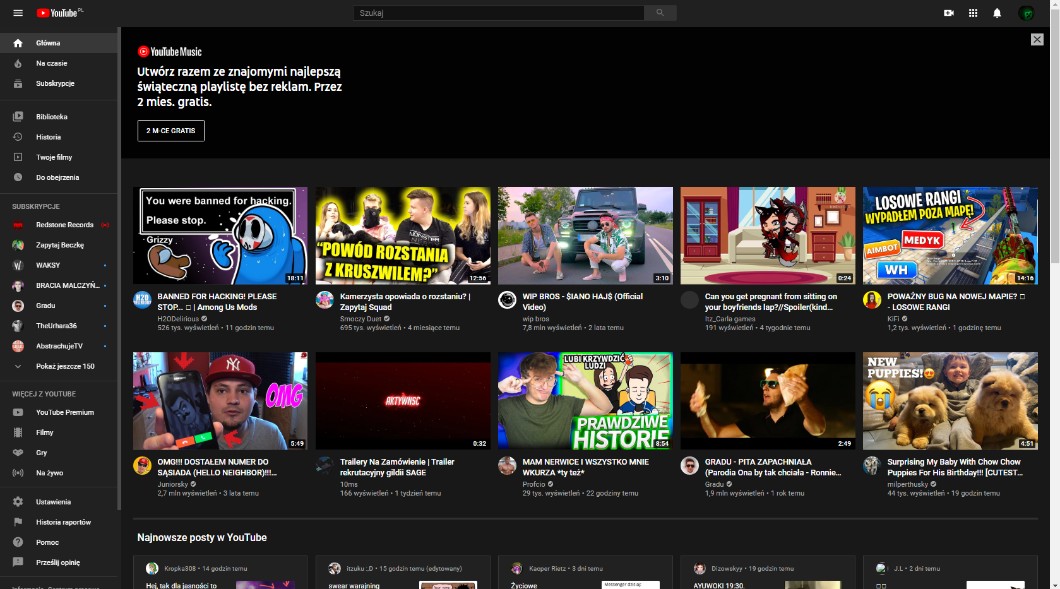Open the hamburger guide menu
The height and width of the screenshot is (589, 1060).
point(18,13)
